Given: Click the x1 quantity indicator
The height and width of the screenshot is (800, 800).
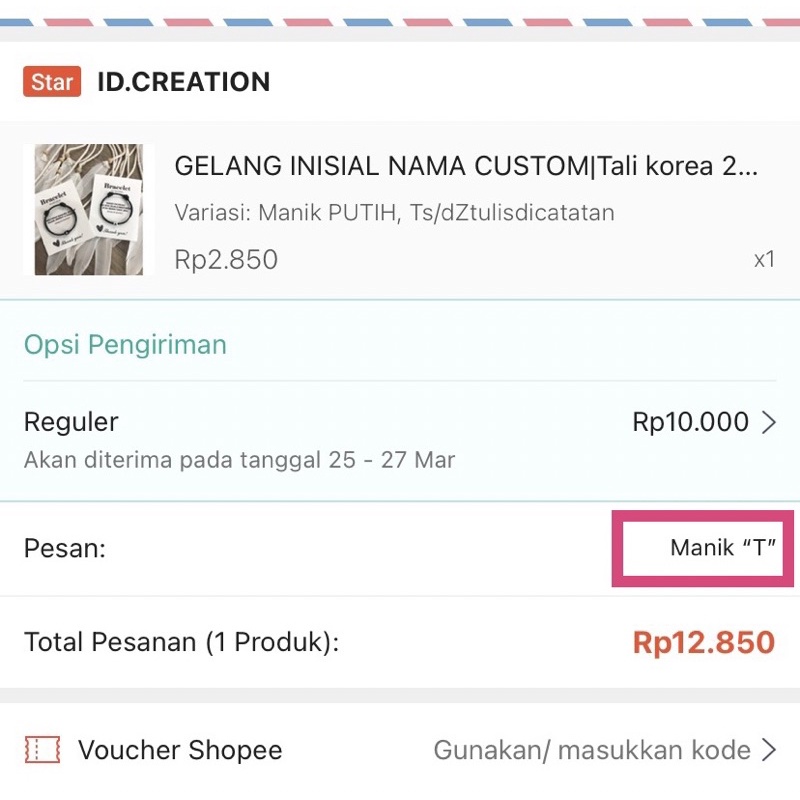Looking at the screenshot, I should (764, 260).
